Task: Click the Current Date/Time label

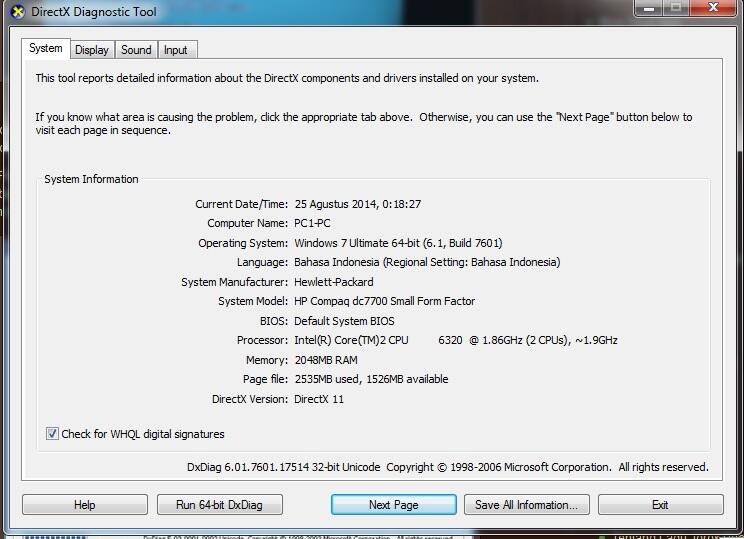Action: [242, 204]
